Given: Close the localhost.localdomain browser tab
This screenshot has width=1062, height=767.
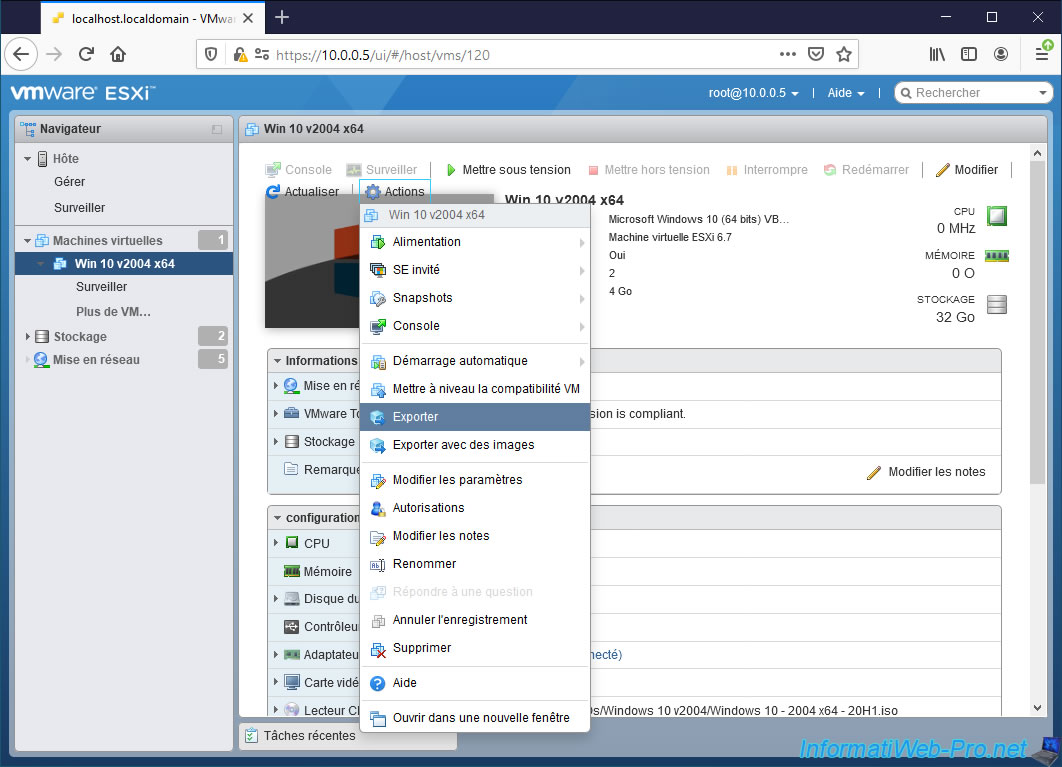Looking at the screenshot, I should pos(248,18).
